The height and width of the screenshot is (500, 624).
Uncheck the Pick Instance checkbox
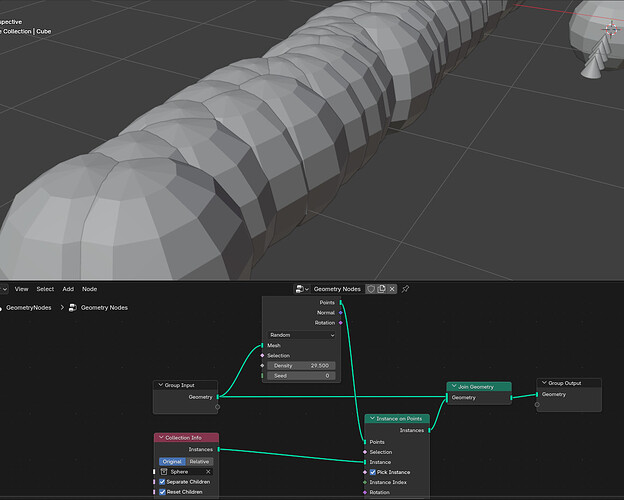(x=373, y=472)
